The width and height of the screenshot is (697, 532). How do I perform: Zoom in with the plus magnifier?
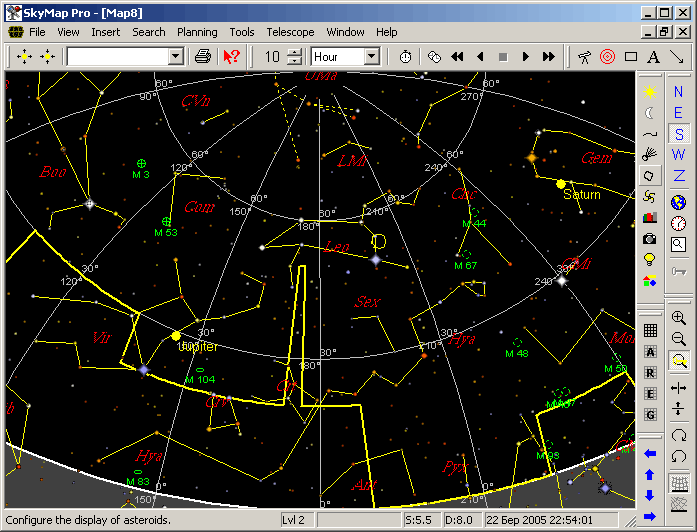(678, 318)
